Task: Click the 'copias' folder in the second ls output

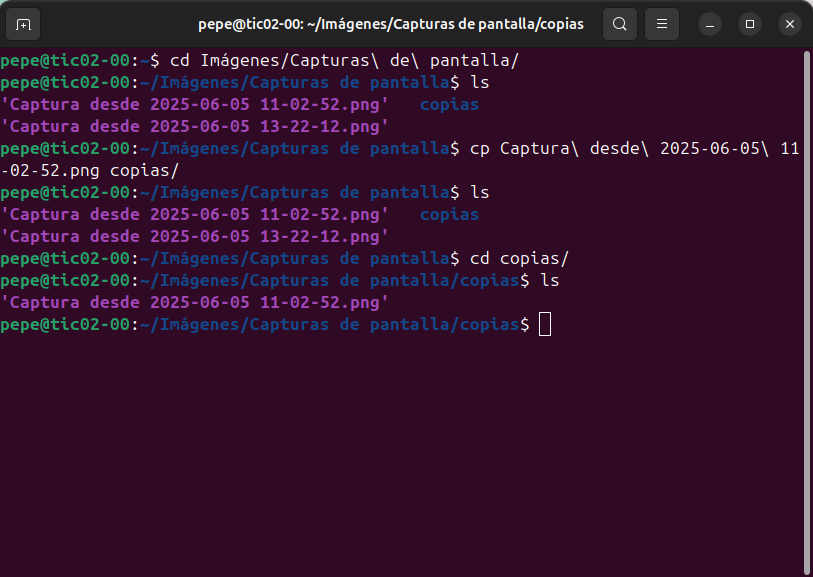Action: pos(449,214)
